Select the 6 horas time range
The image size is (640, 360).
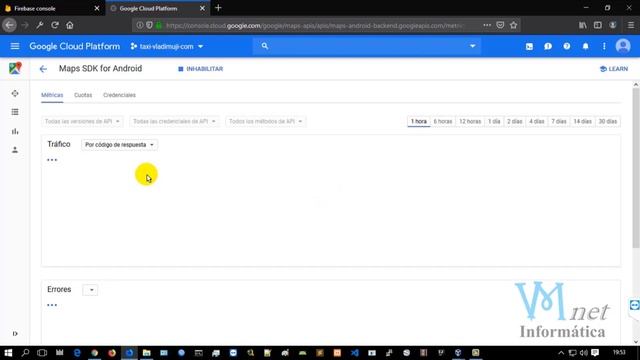tap(443, 122)
